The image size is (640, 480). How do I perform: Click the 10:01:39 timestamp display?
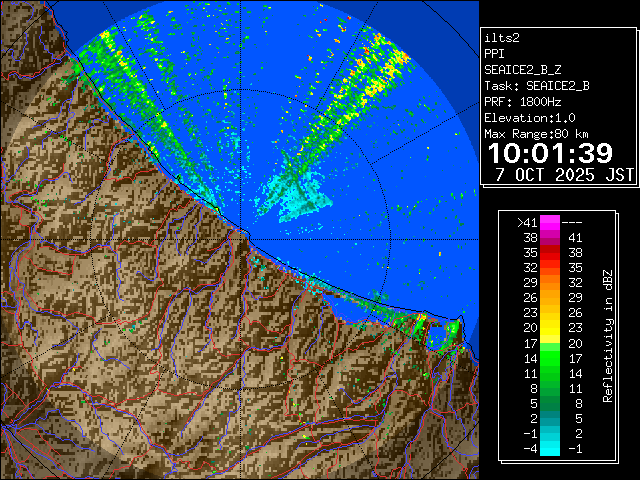[x=551, y=153]
